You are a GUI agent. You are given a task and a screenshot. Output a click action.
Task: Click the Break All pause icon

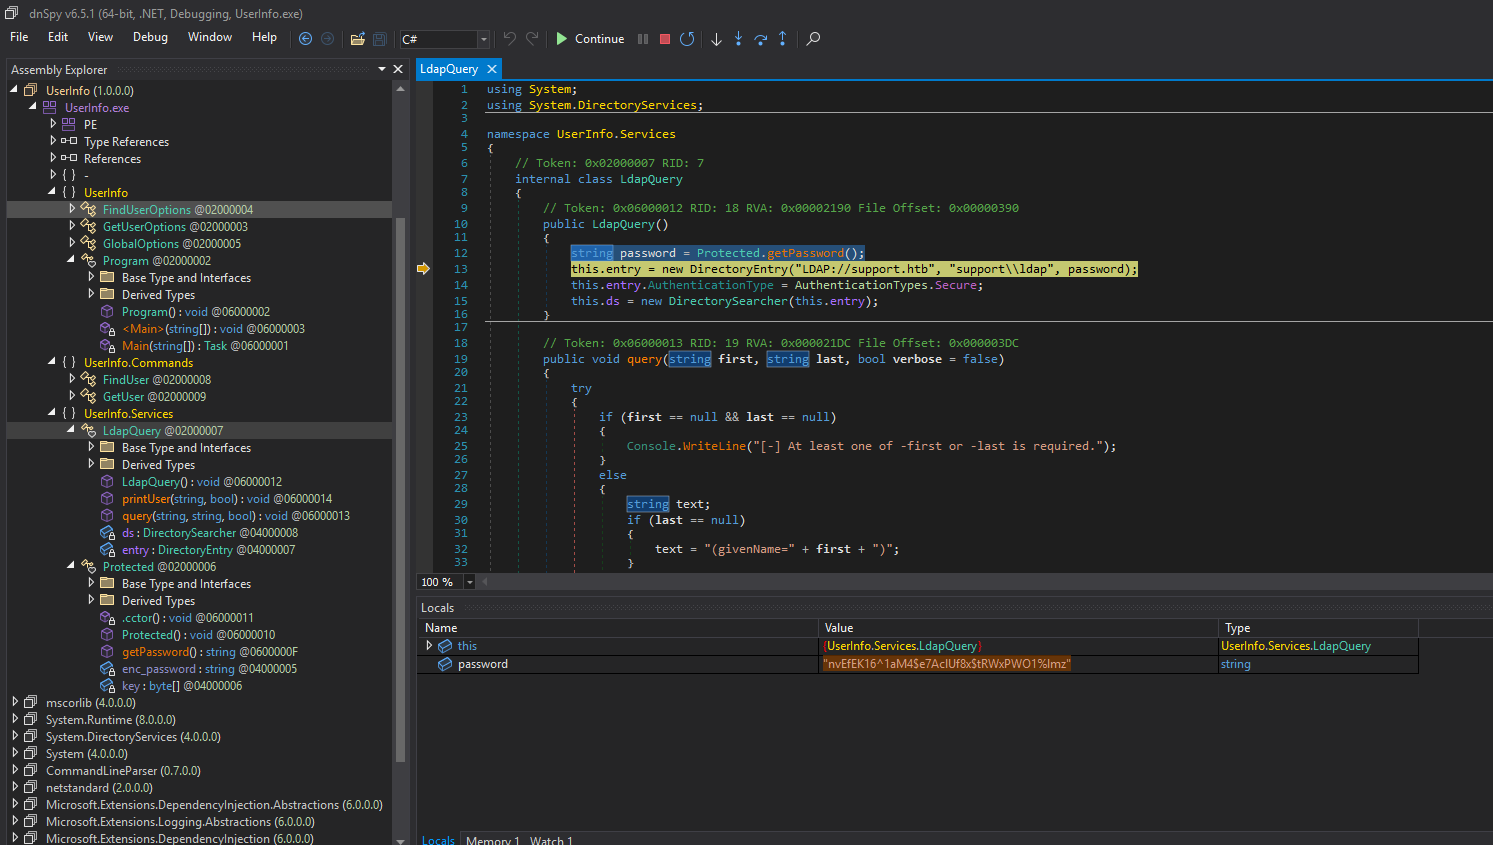pyautogui.click(x=643, y=39)
